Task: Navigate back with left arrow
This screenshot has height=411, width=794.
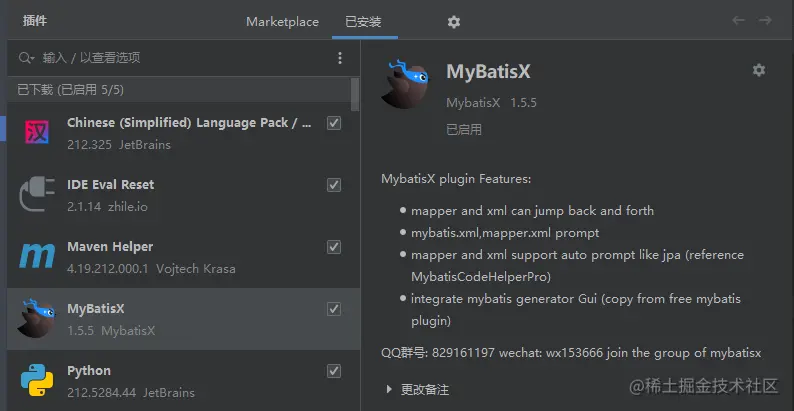Action: pos(738,21)
